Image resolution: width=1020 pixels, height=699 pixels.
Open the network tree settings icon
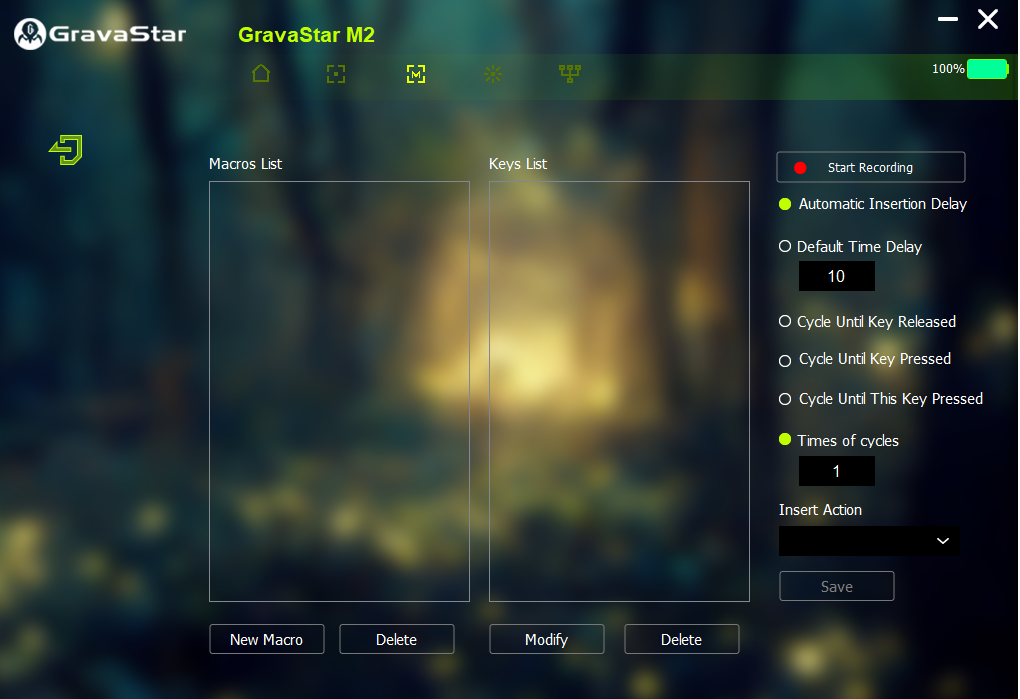point(570,74)
